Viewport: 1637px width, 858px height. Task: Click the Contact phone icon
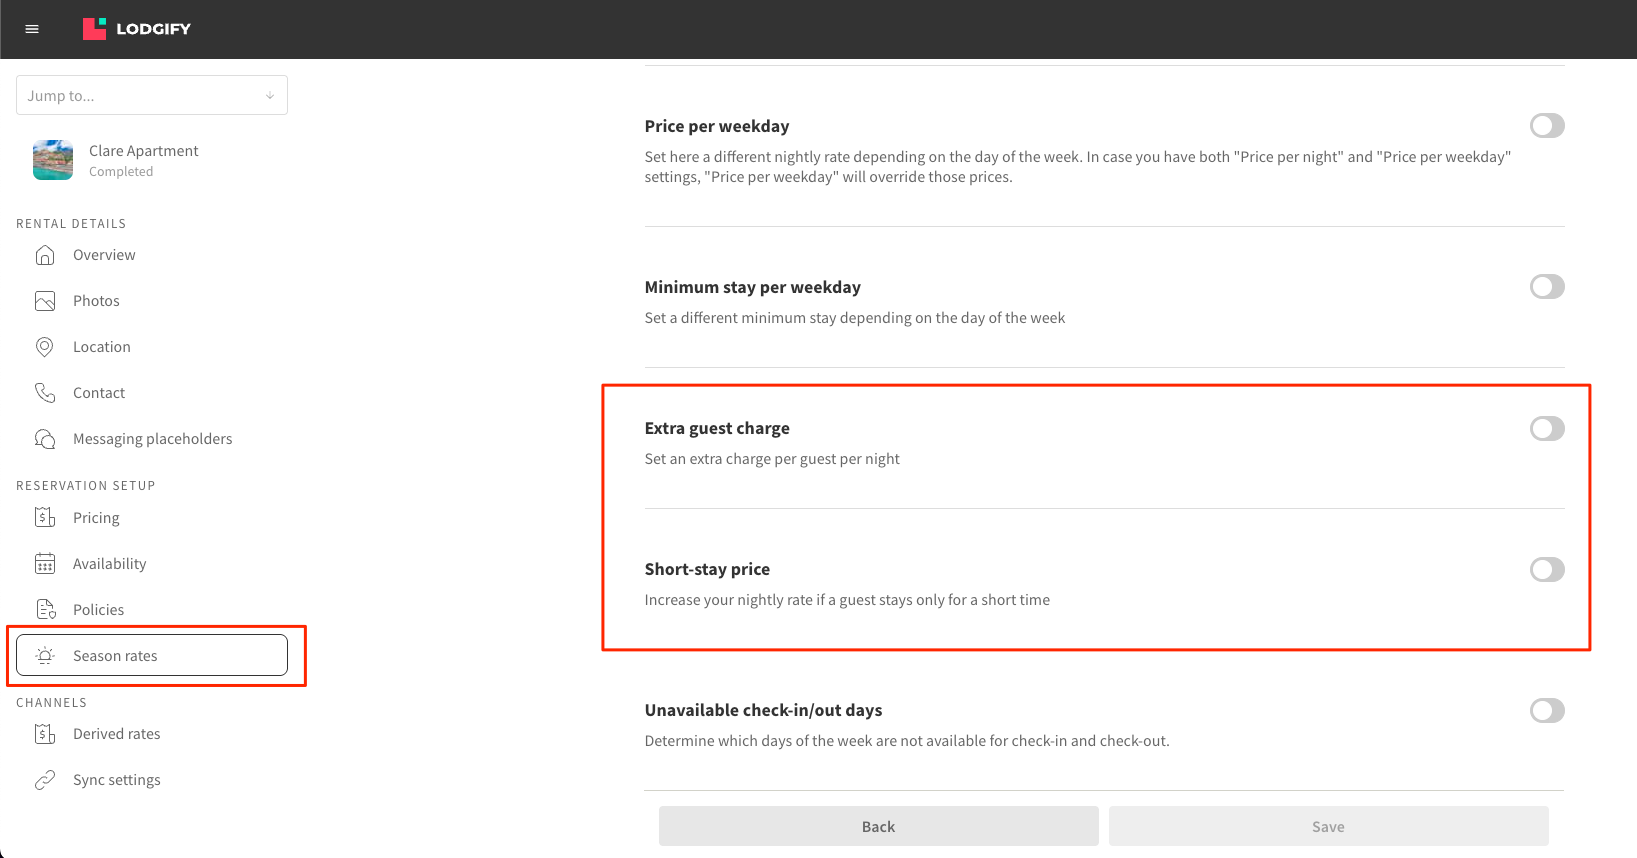tap(45, 393)
